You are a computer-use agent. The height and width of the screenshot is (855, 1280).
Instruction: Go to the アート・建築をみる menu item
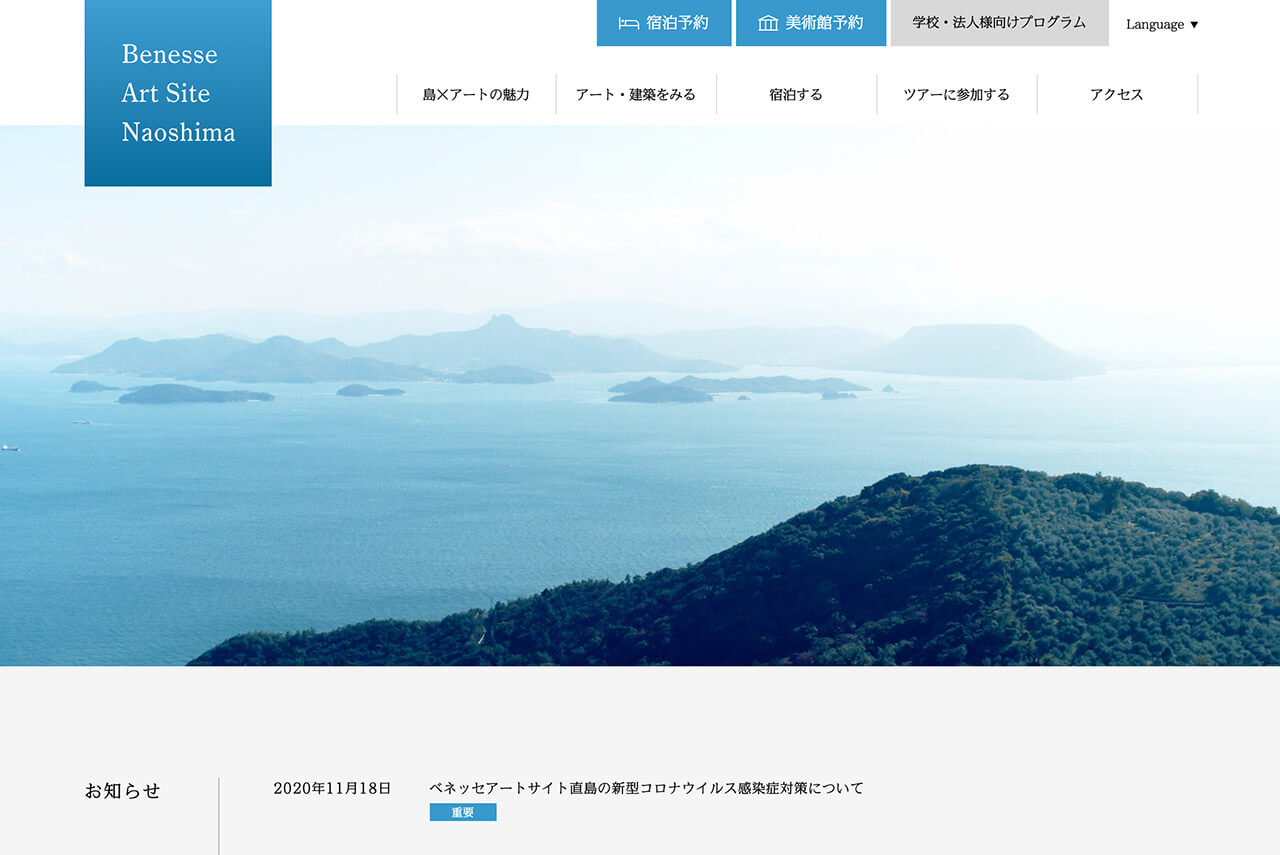pyautogui.click(x=636, y=95)
